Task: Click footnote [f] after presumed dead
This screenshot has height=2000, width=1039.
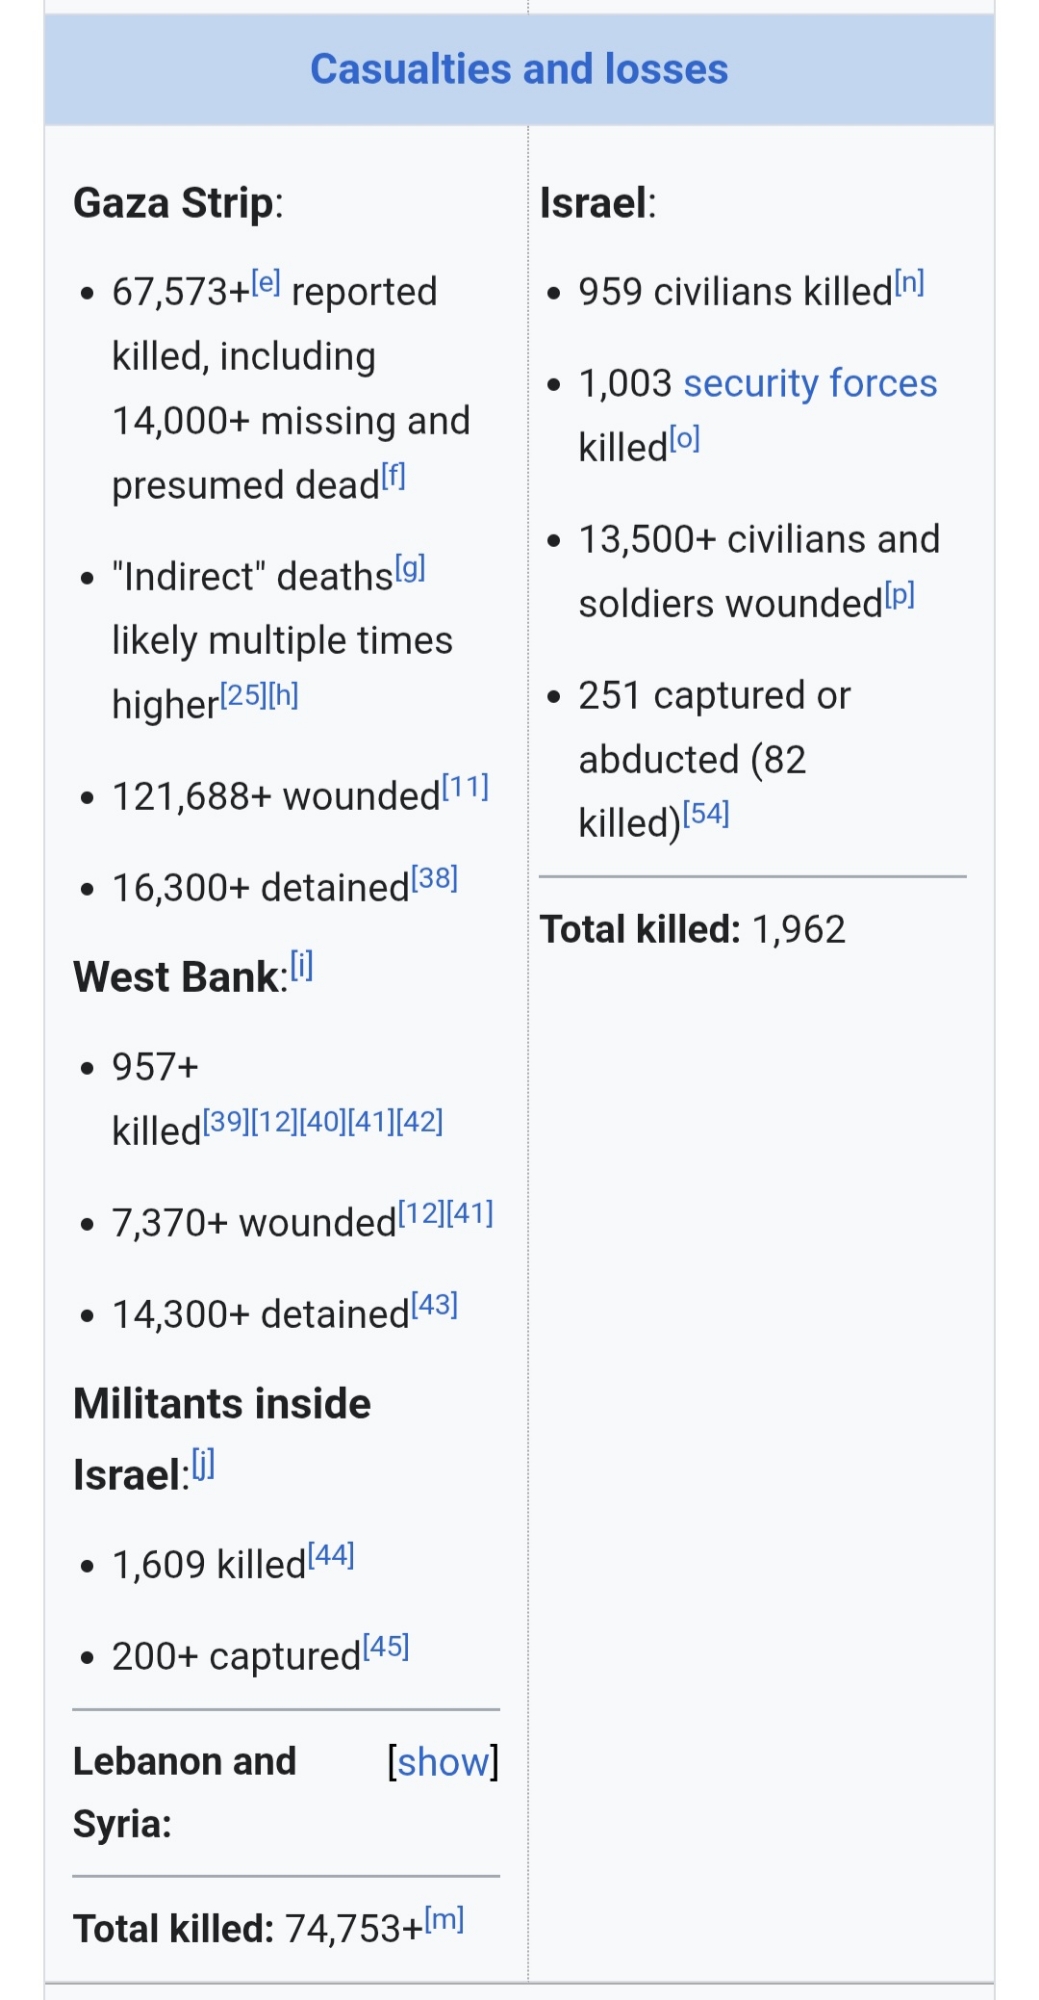Action: (393, 476)
